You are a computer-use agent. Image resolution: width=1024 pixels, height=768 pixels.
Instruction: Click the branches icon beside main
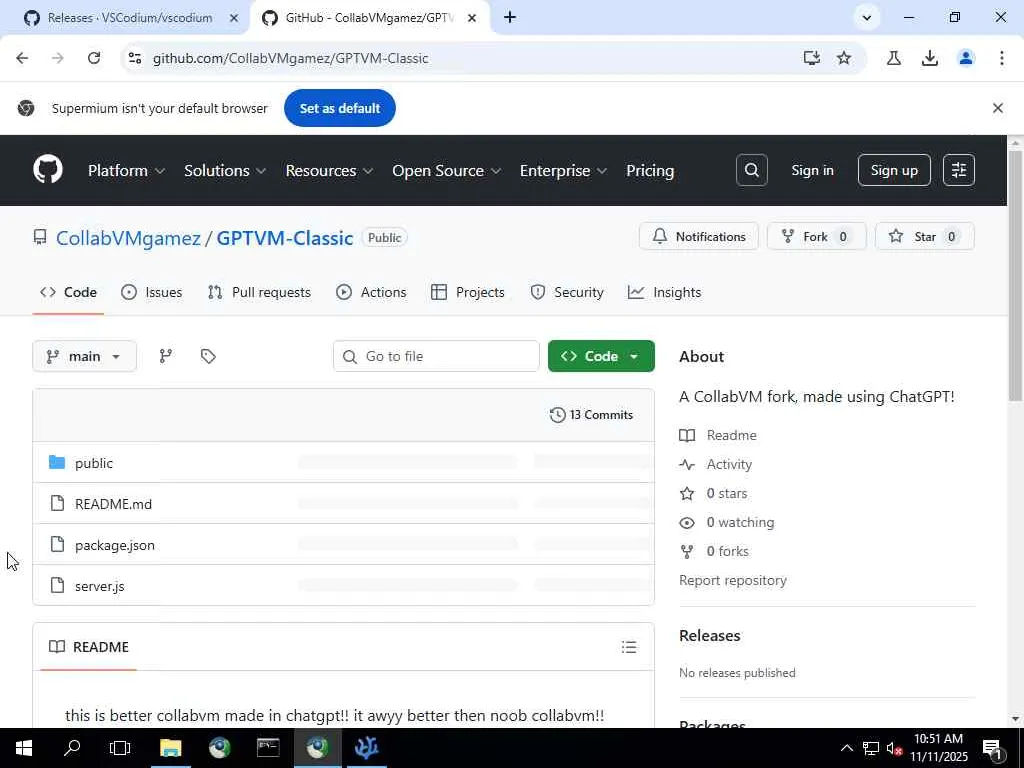(x=166, y=356)
